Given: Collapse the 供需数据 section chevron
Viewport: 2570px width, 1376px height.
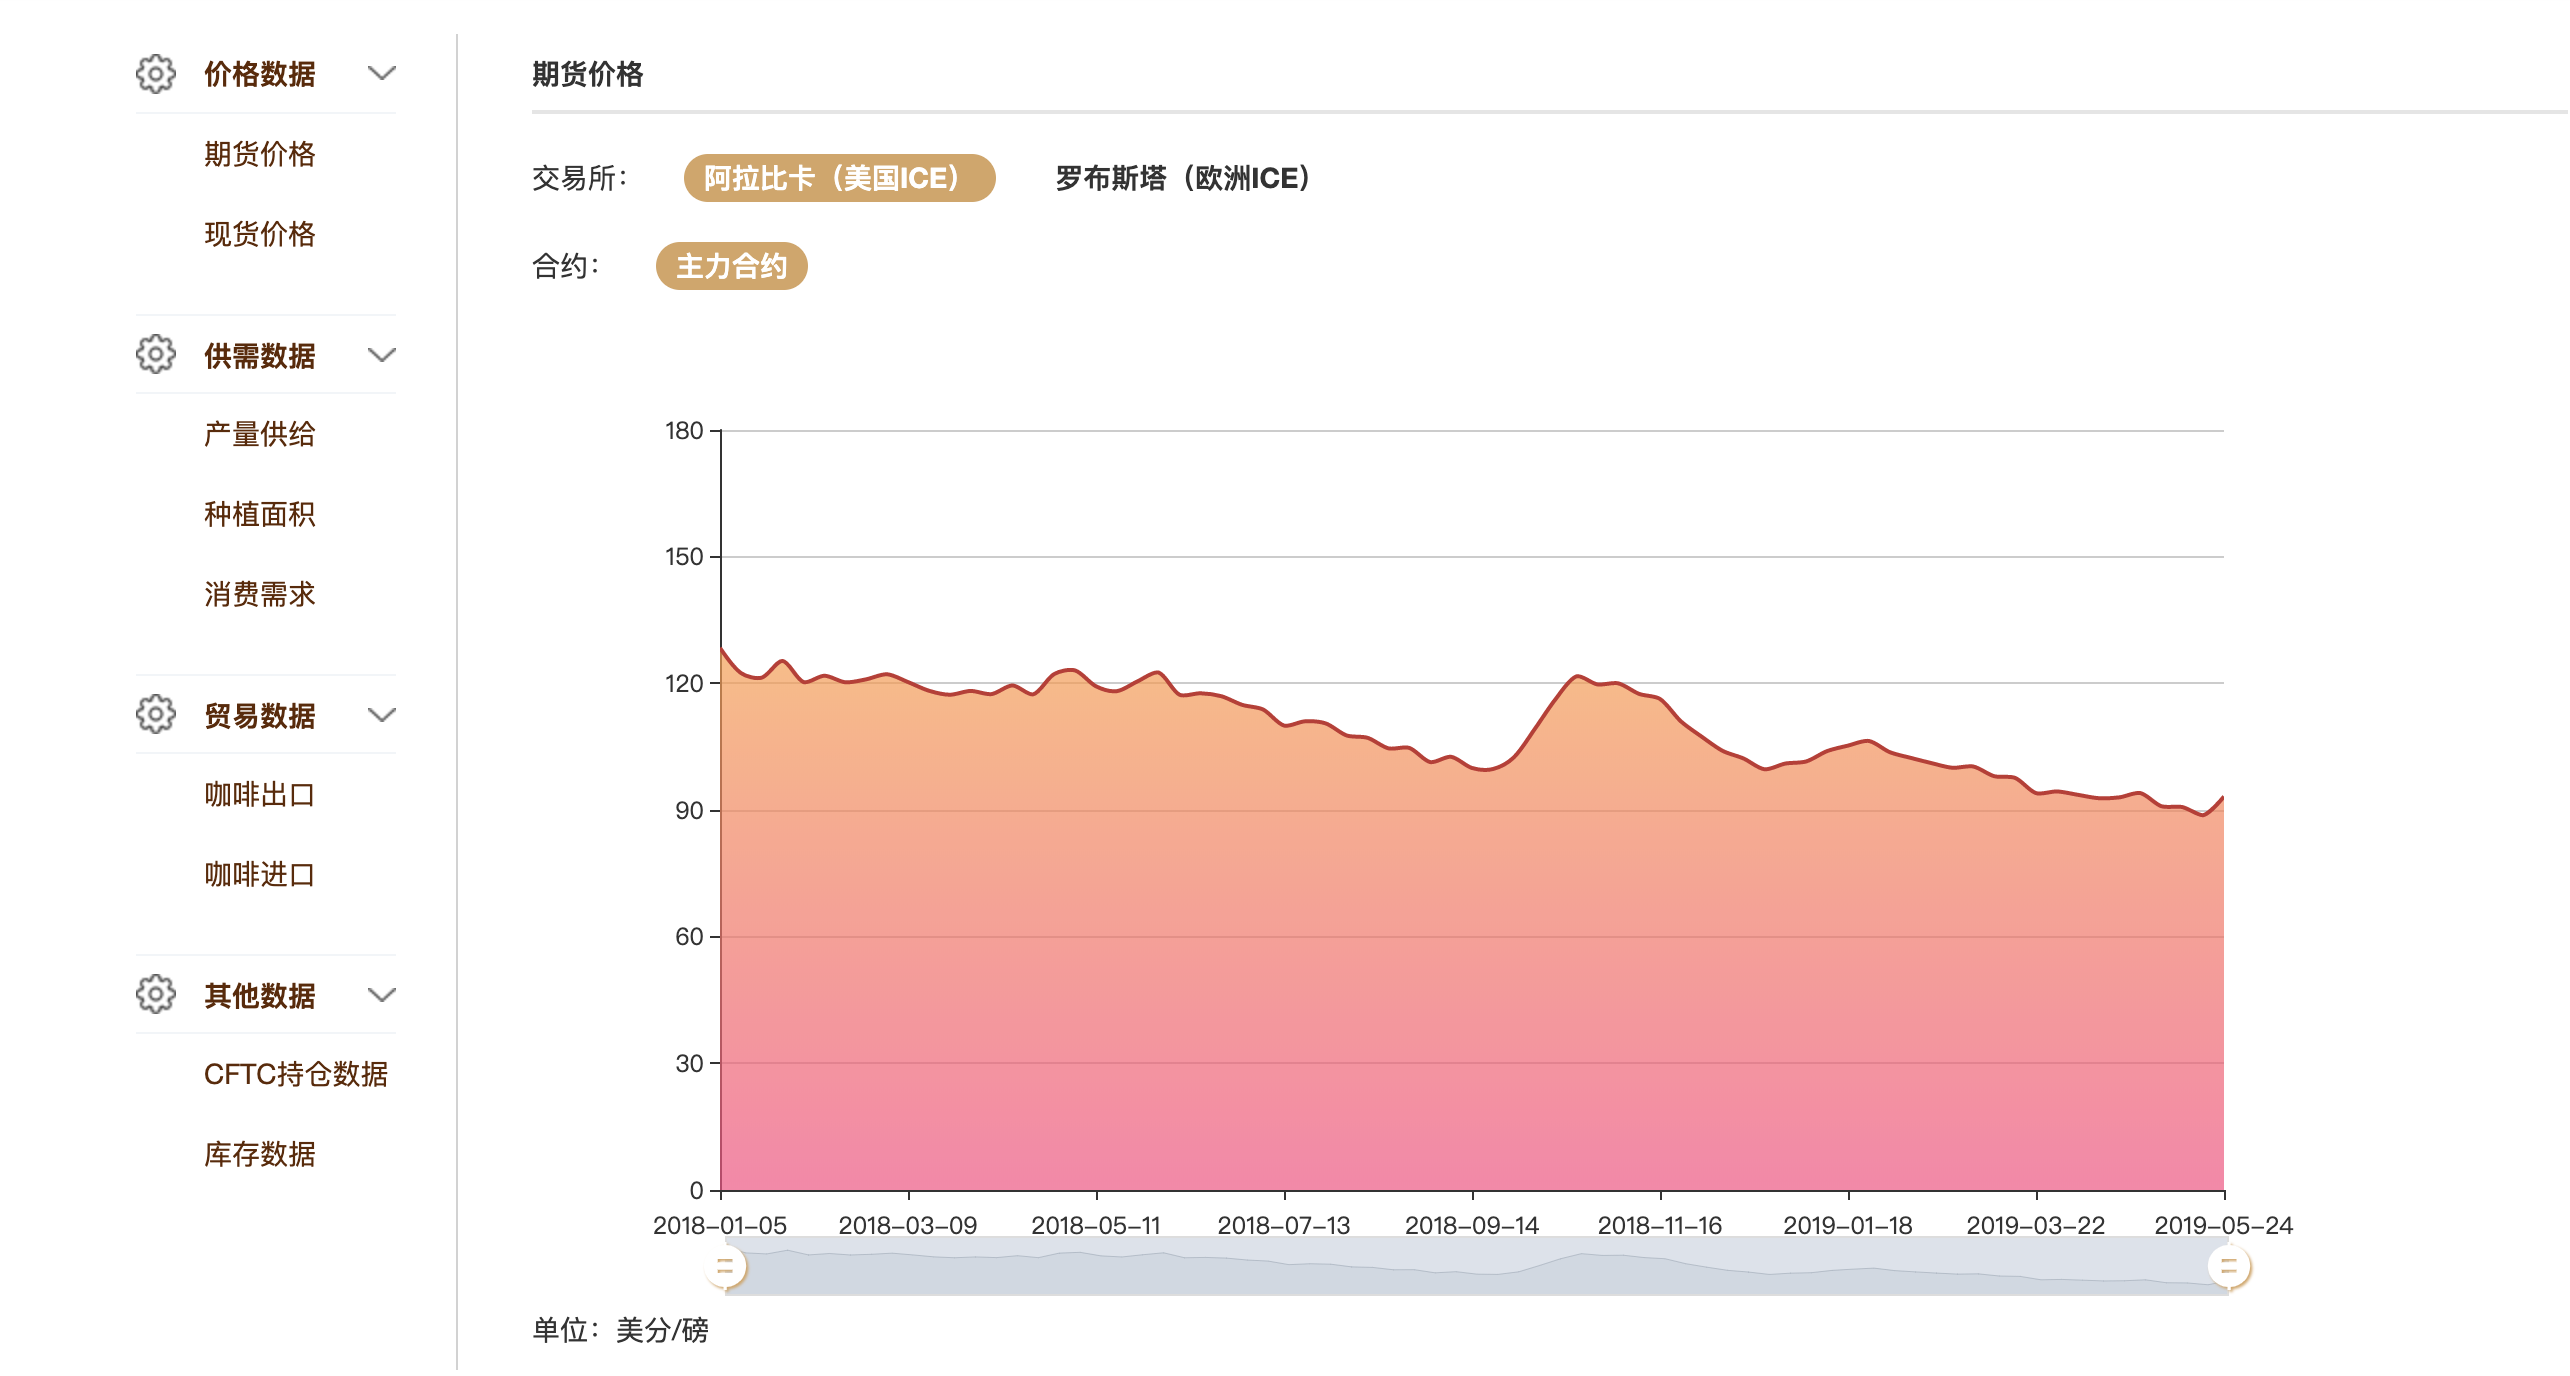Looking at the screenshot, I should point(382,355).
